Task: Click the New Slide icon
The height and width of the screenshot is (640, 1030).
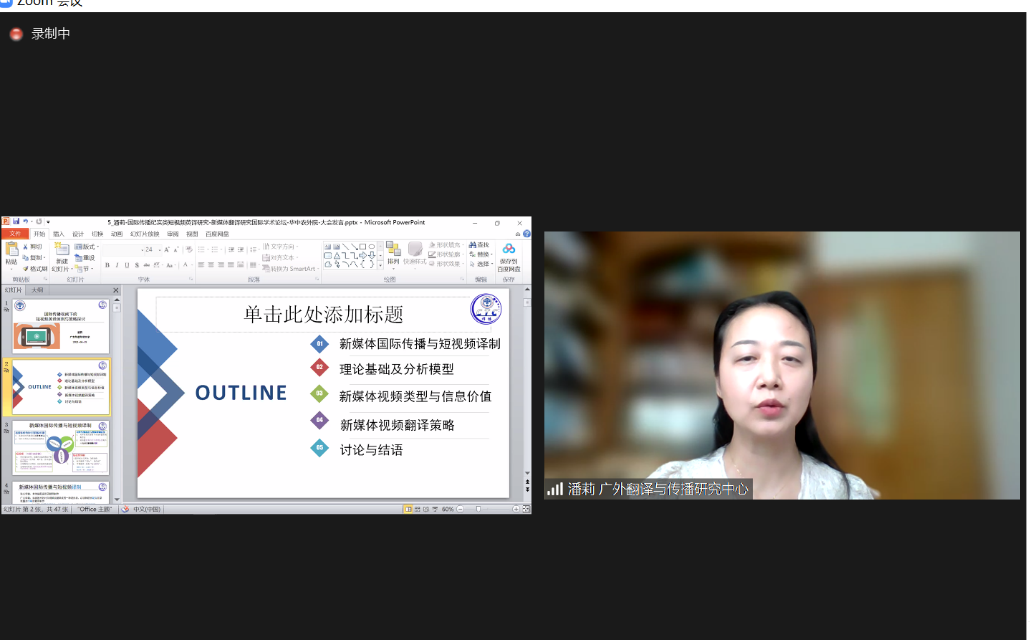Action: point(61,249)
